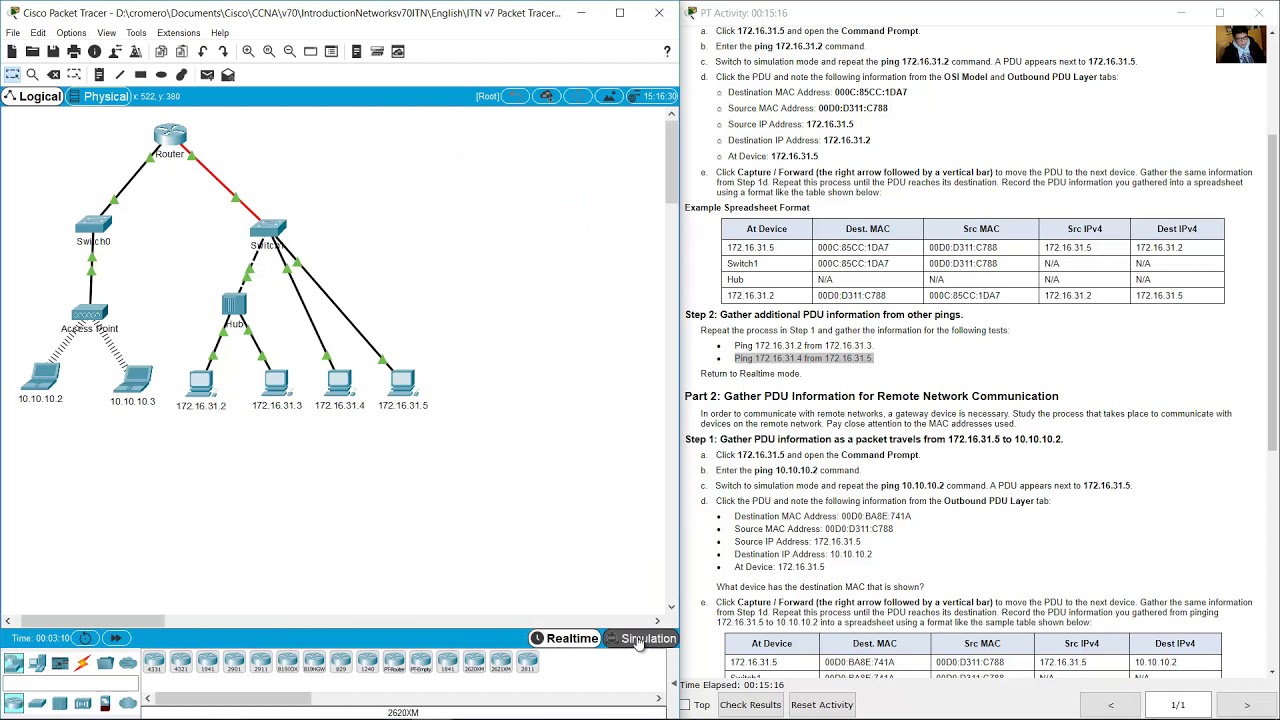This screenshot has height=720, width=1280.
Task: Print the workspace via printer icon
Action: (74, 51)
